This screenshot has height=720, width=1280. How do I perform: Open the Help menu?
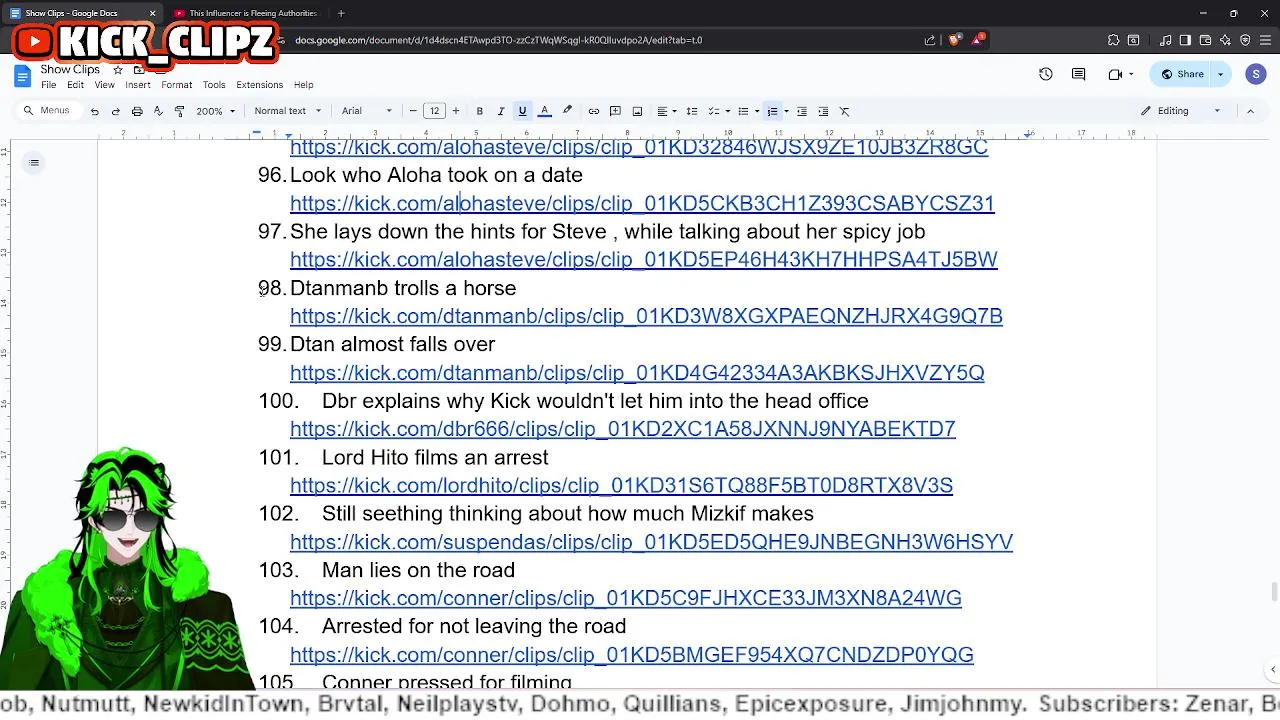[303, 85]
